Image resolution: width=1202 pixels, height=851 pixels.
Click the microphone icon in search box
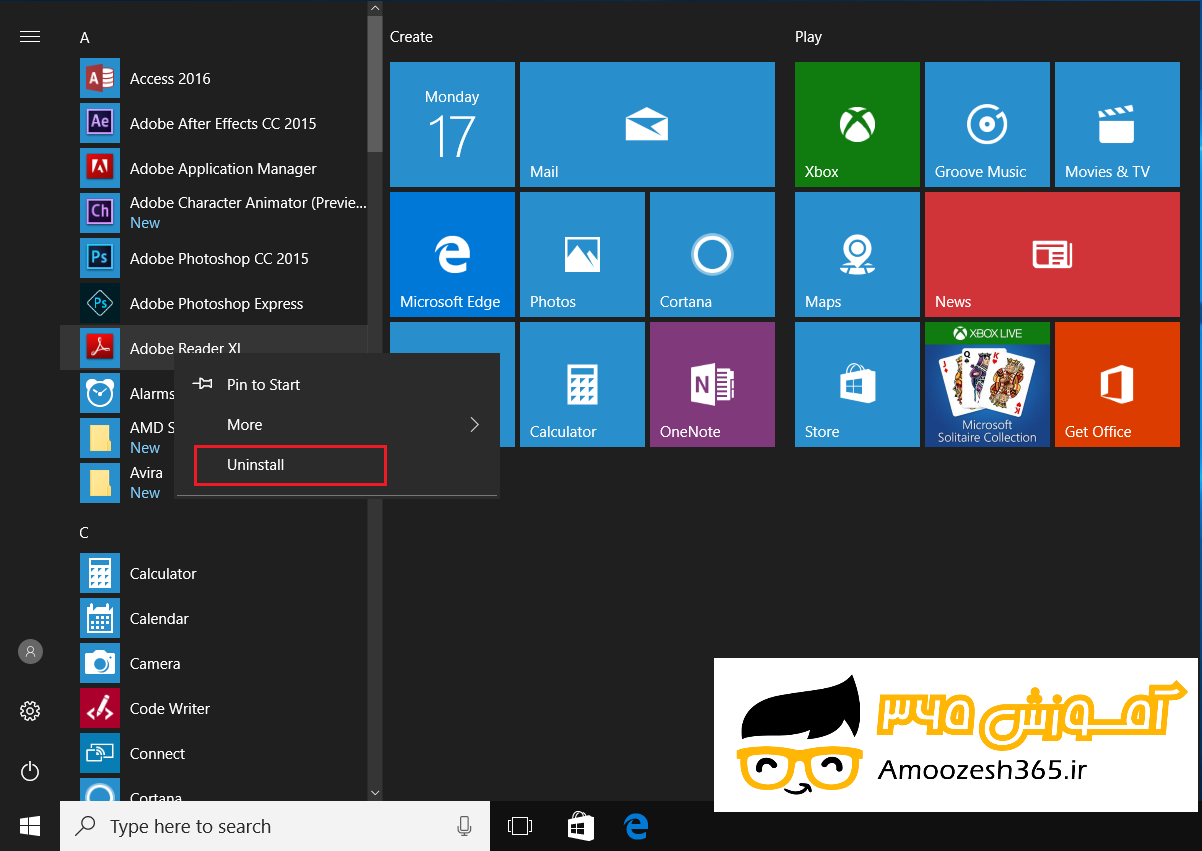click(x=464, y=826)
